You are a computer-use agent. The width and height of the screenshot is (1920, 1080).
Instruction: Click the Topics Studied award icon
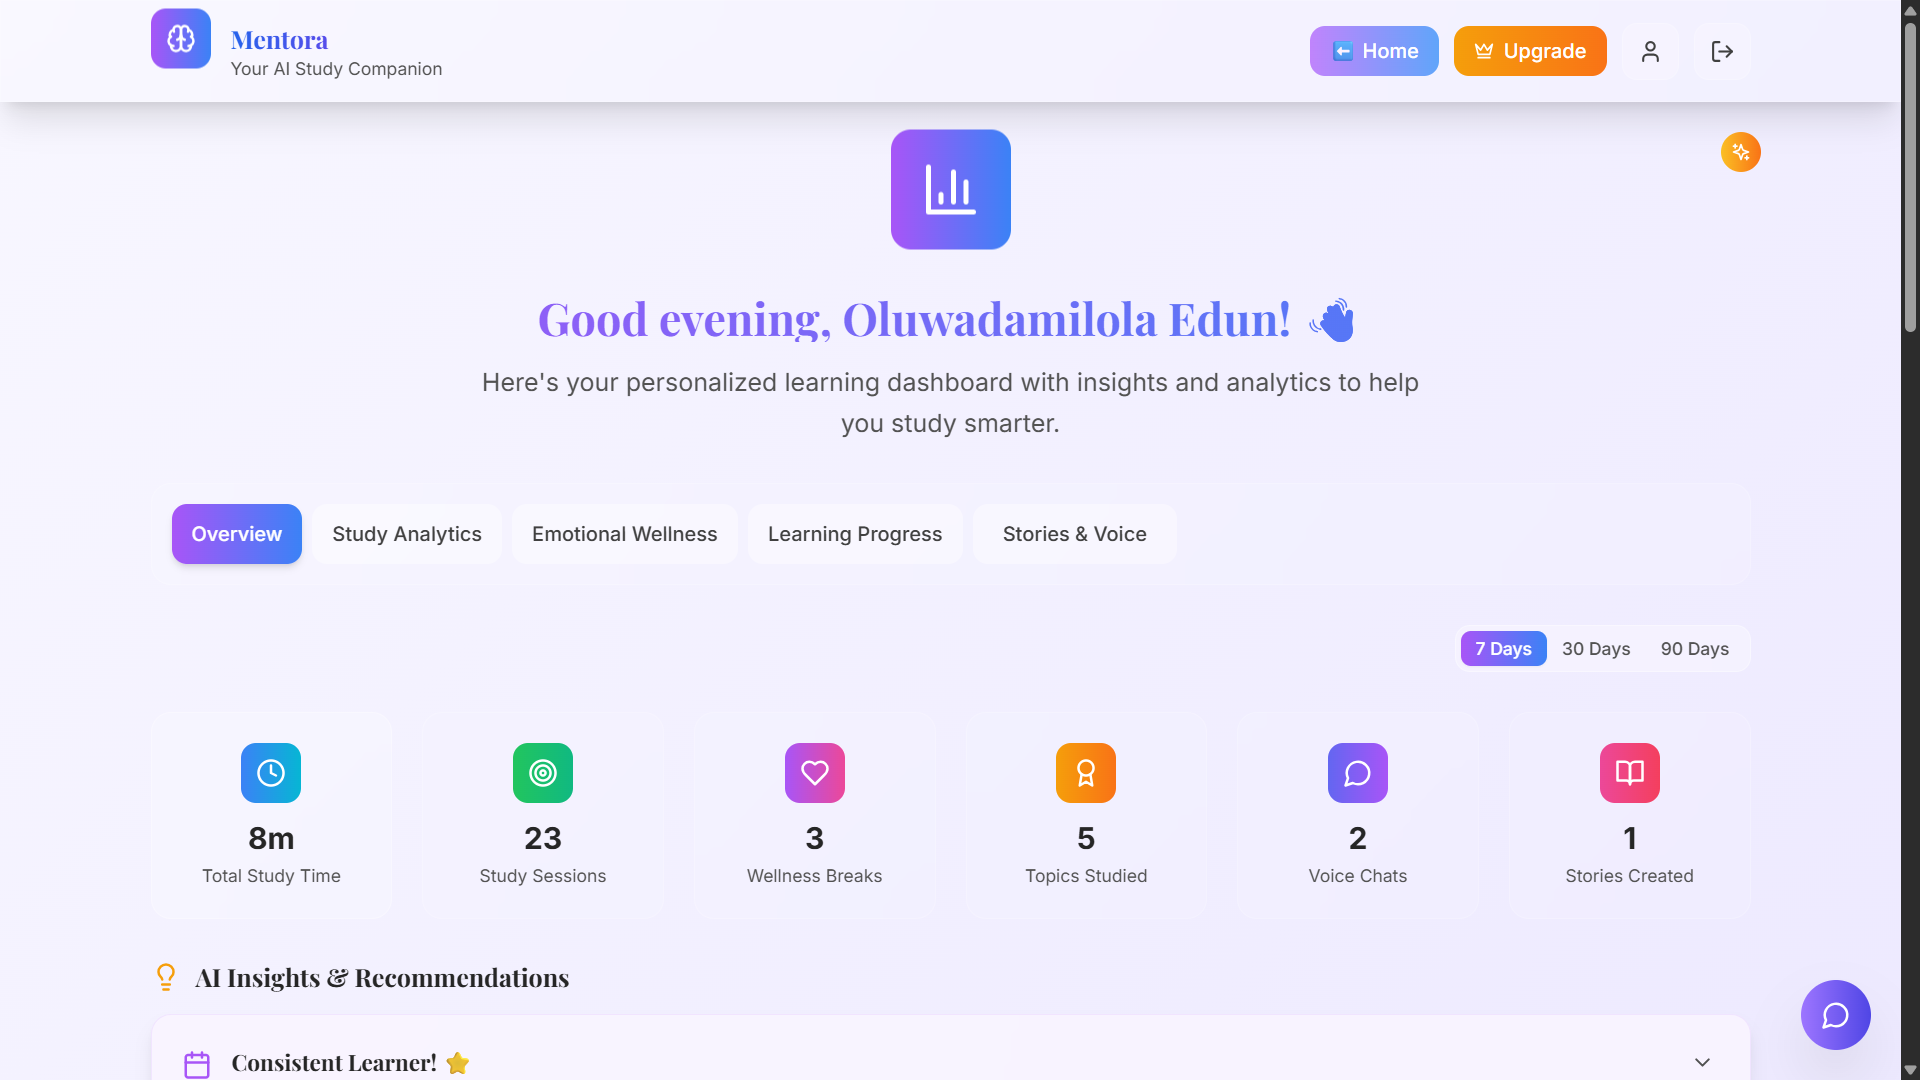tap(1086, 773)
